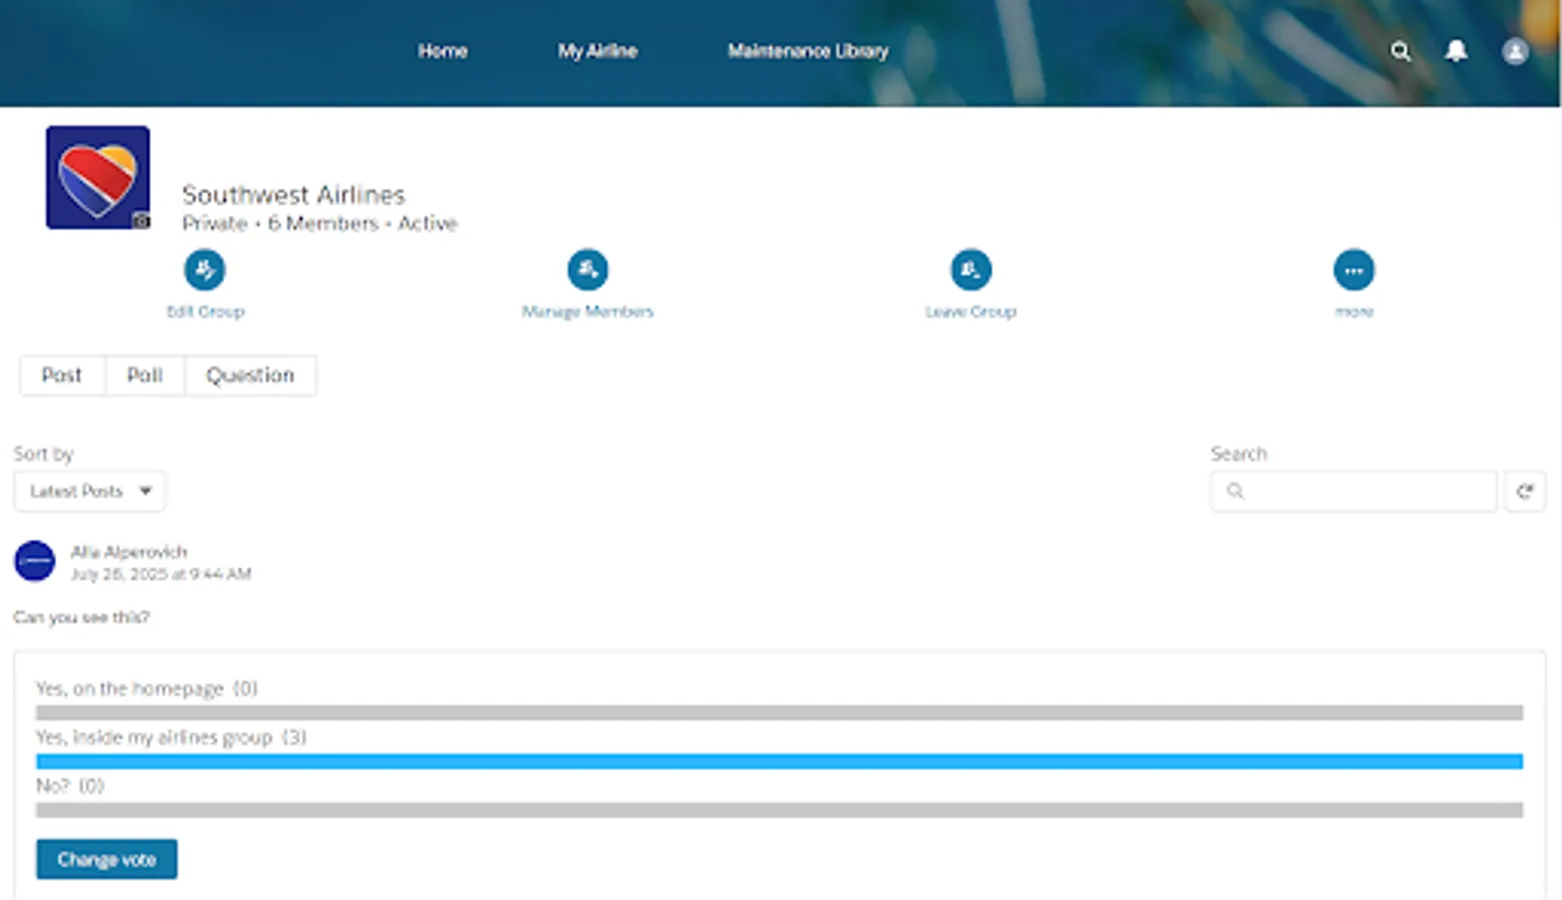Navigate to the Home tab
Image resolution: width=1562 pixels, height=900 pixels.
[443, 51]
